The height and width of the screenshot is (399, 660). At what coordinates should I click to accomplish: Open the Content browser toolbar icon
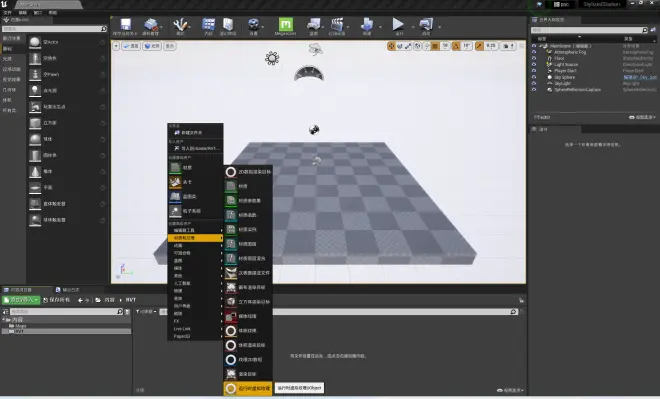tap(208, 24)
